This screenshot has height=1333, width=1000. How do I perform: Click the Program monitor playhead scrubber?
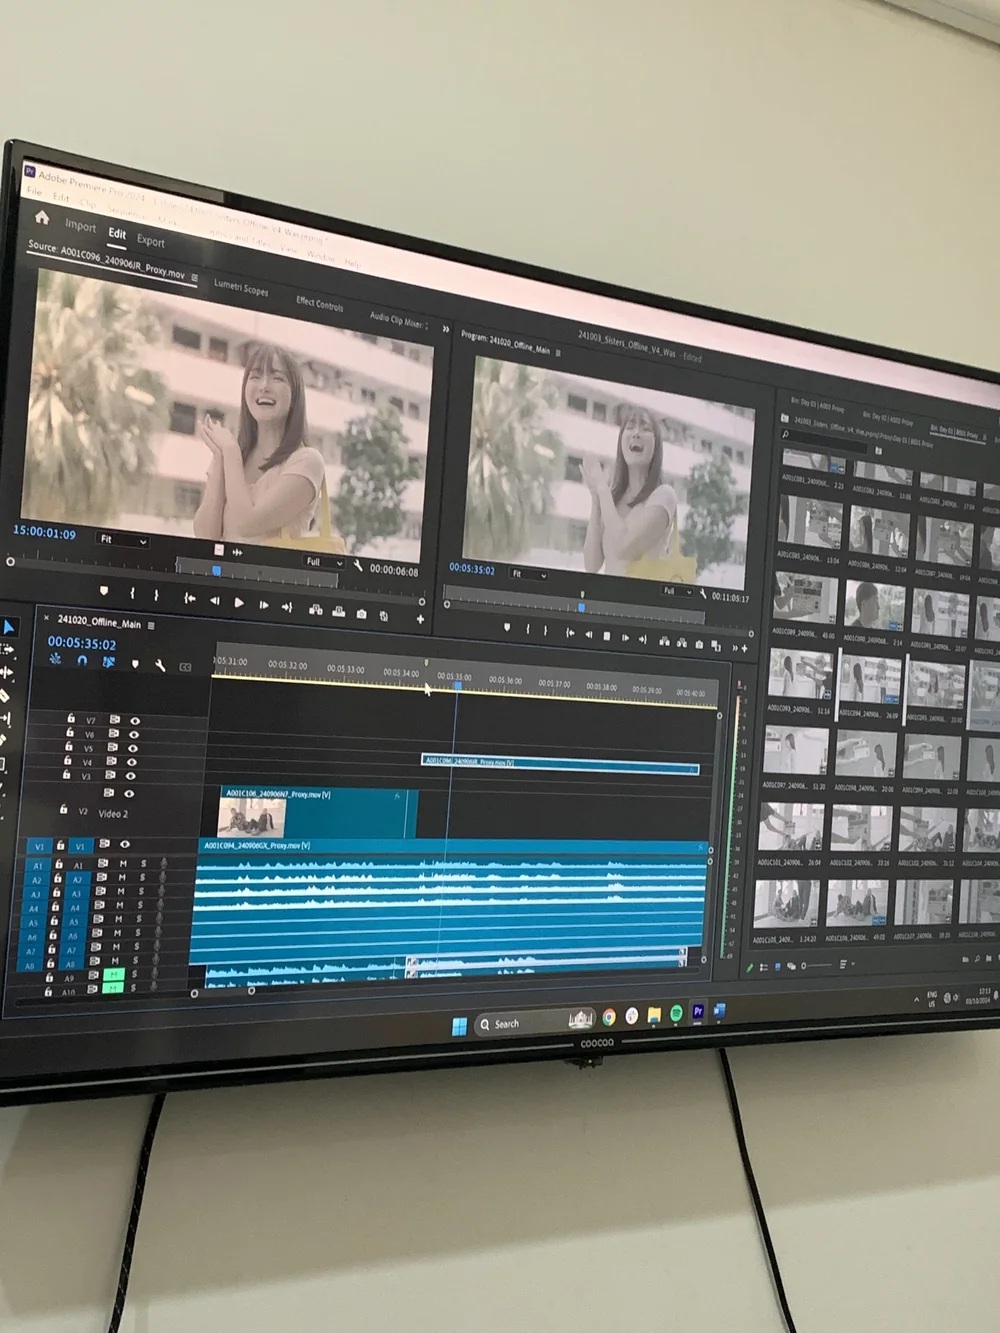581,607
